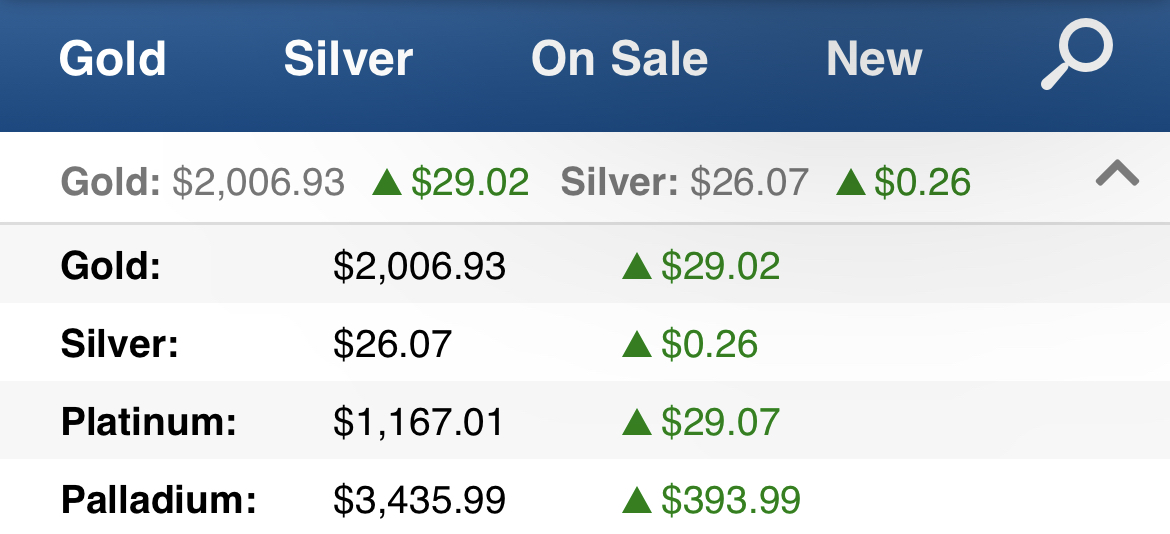
Task: Select the Silver: label in price table
Action: [120, 345]
